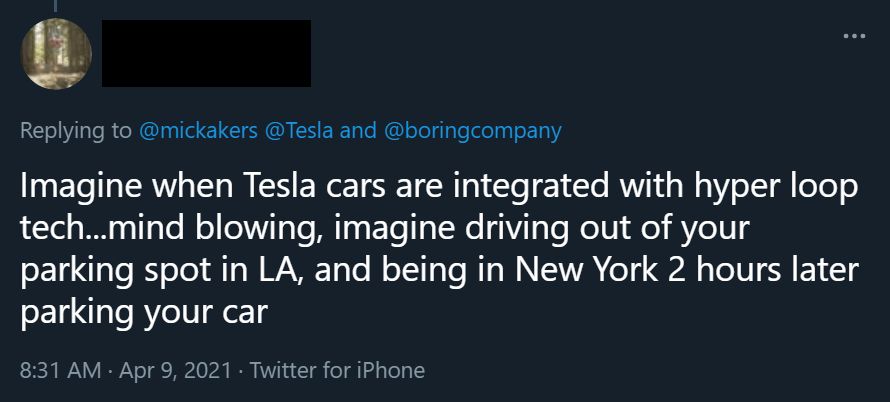
Task: Click the 8:31 AM timestamp
Action: pyautogui.click(x=59, y=370)
